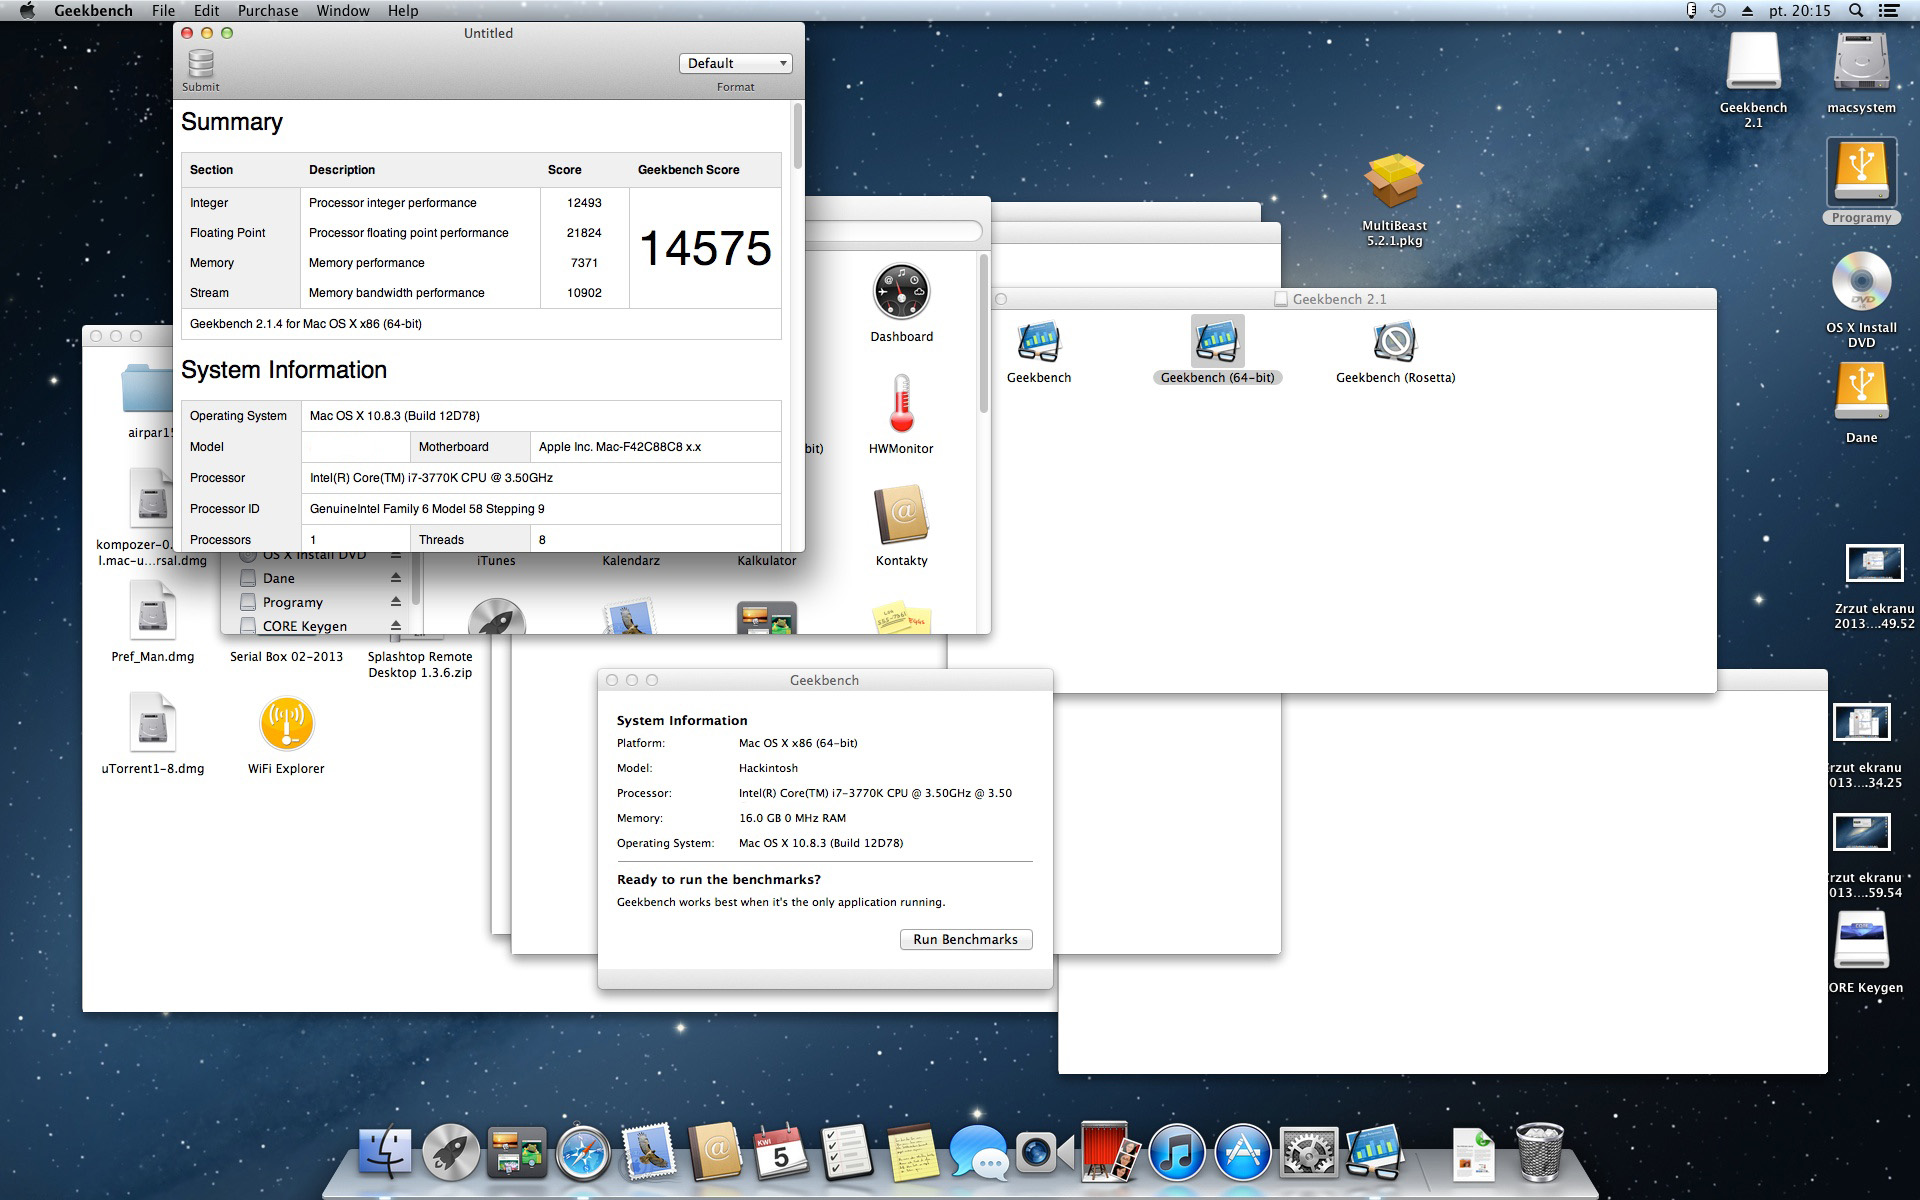Open Mail from the Dock

[649, 1153]
